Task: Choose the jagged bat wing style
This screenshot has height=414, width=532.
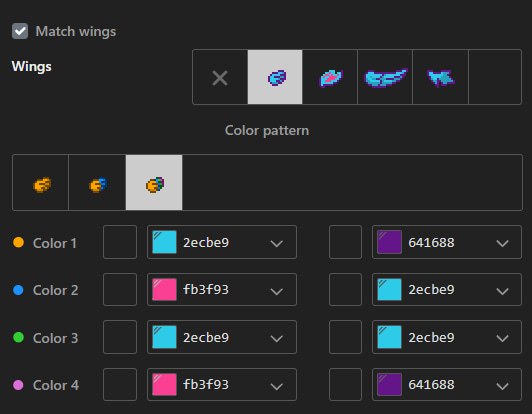Action: point(440,77)
